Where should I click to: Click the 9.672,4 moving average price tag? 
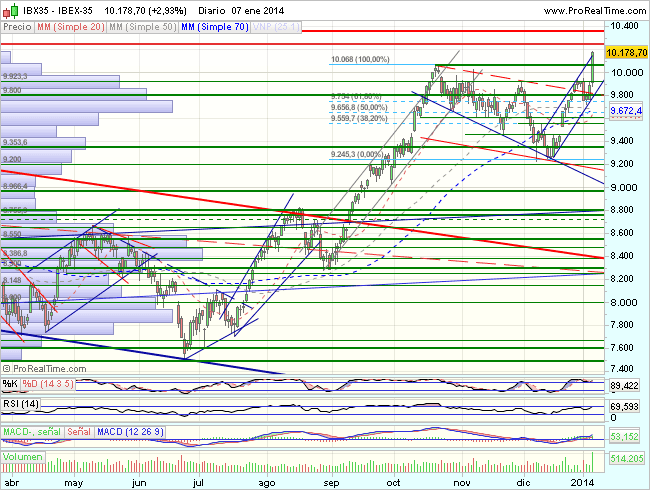[627, 110]
